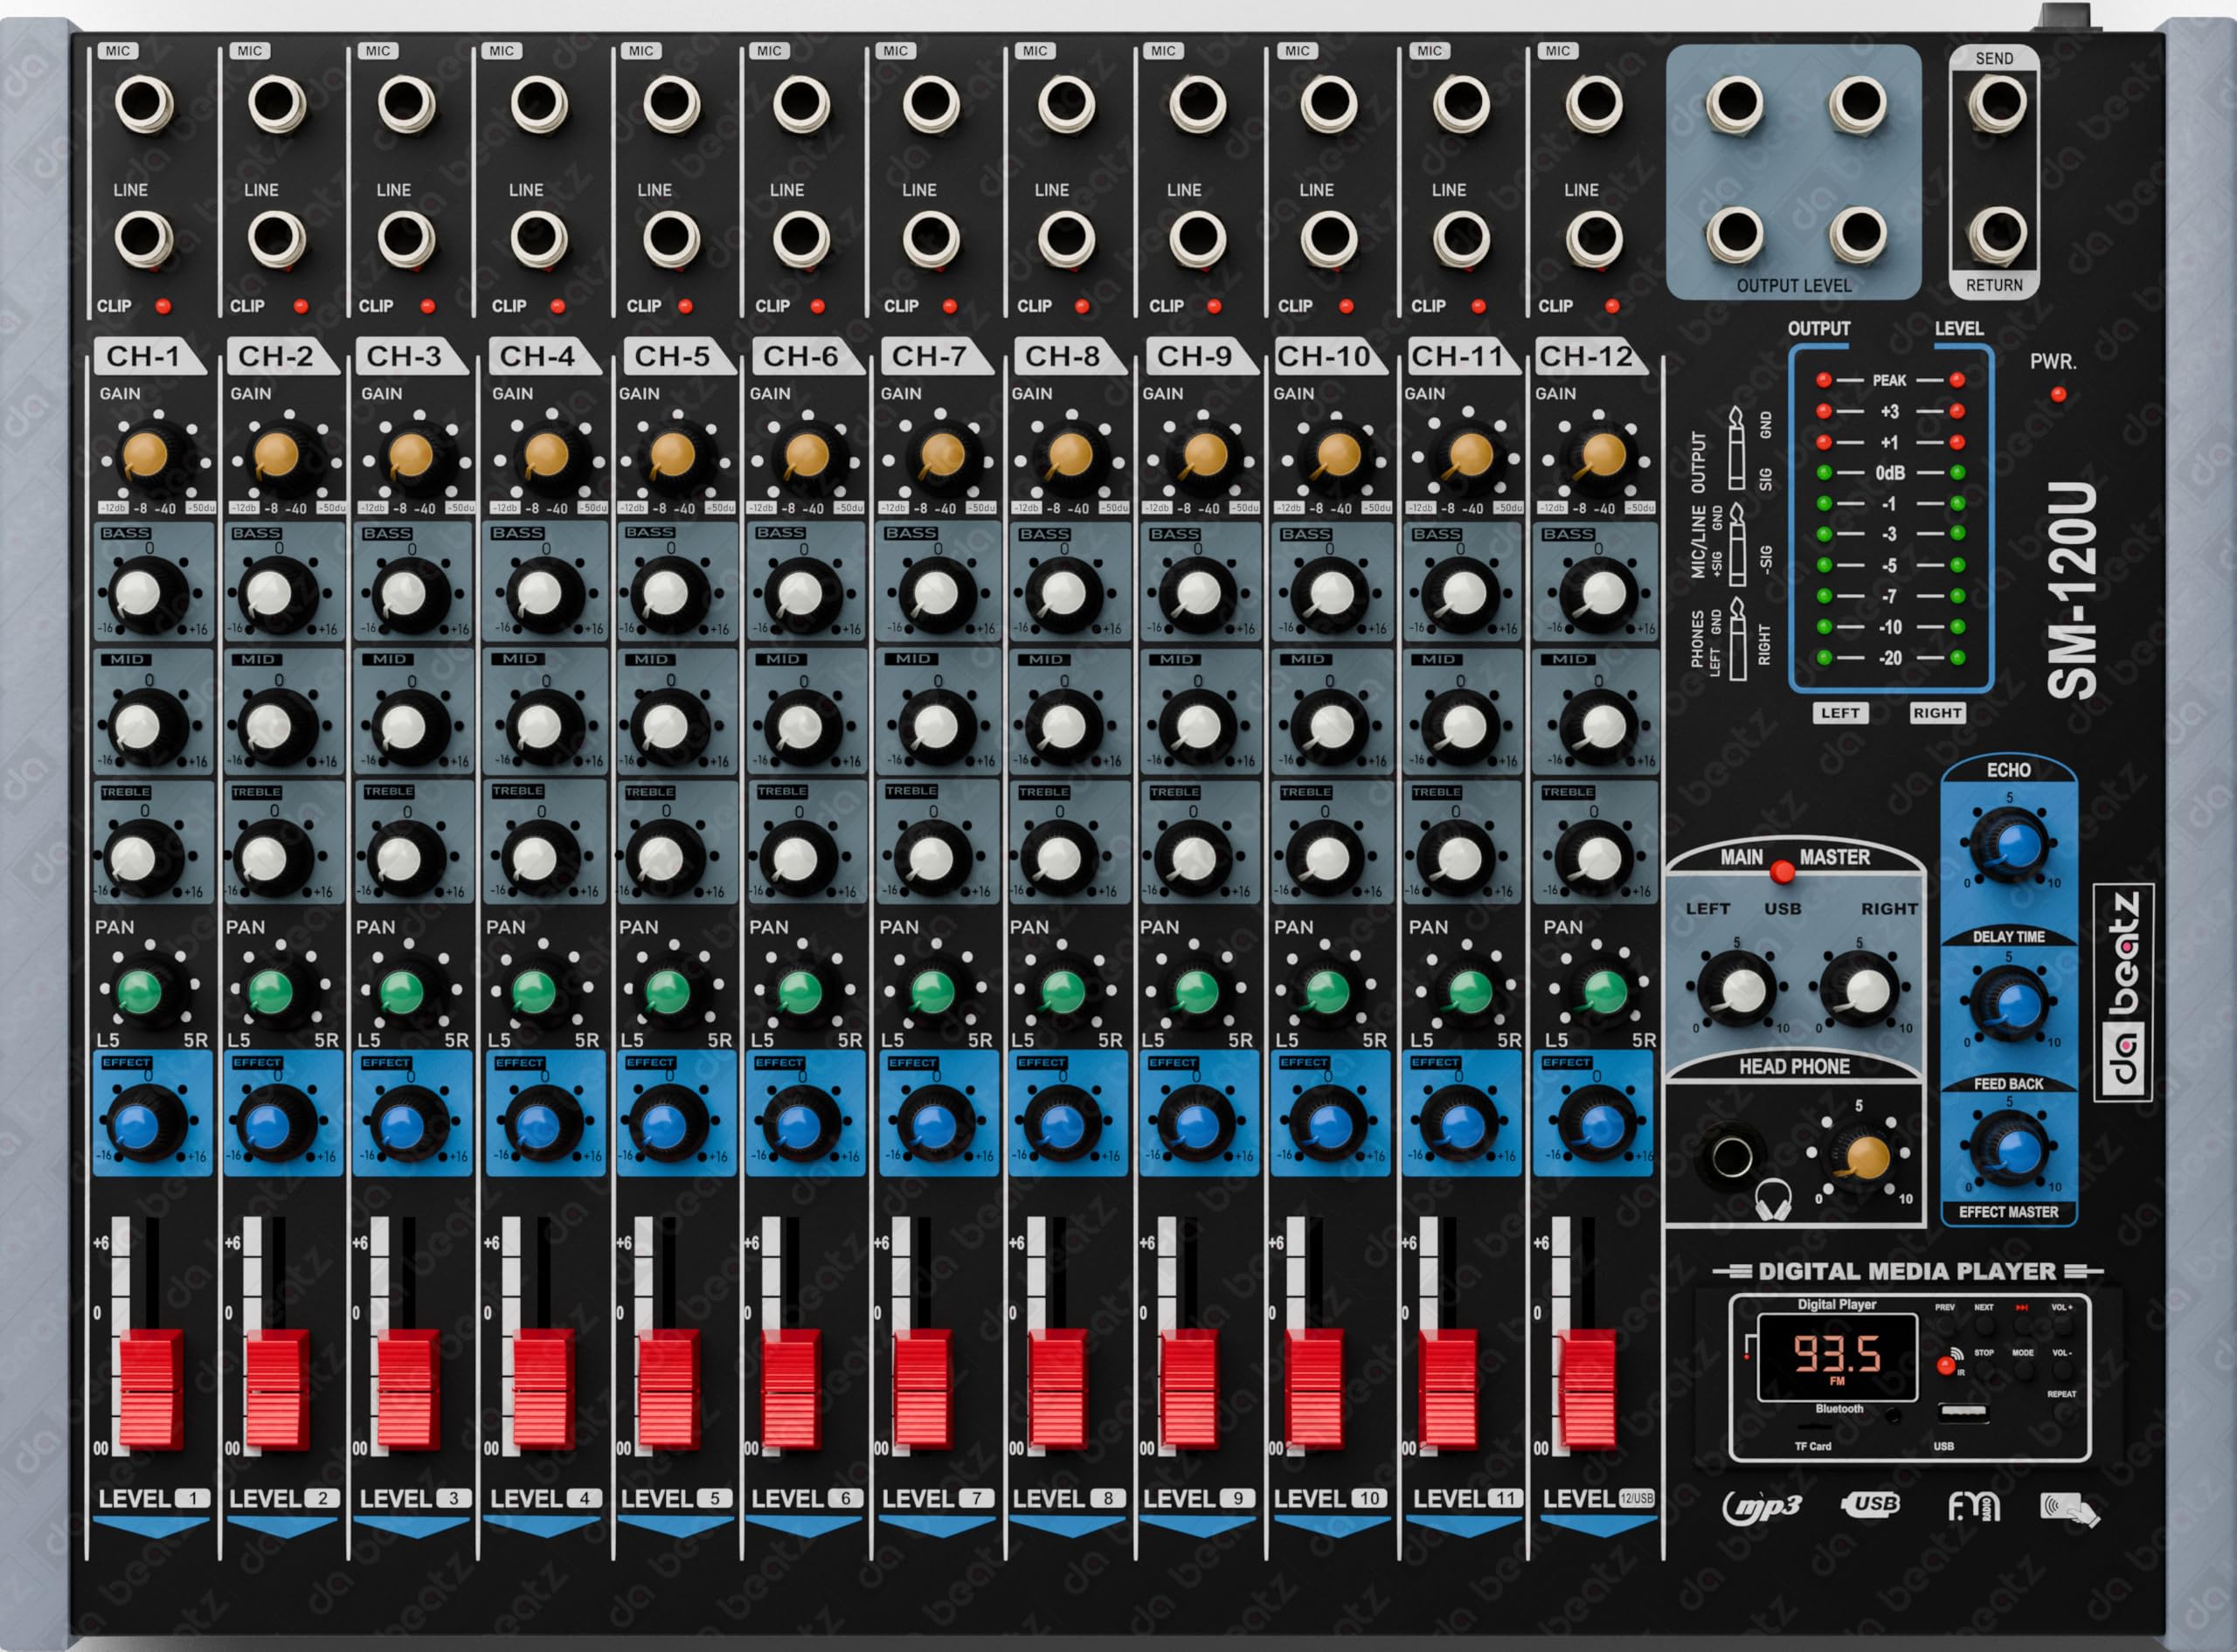Click the USB logo below the media player
The height and width of the screenshot is (1652, 2237).
point(1871,1504)
